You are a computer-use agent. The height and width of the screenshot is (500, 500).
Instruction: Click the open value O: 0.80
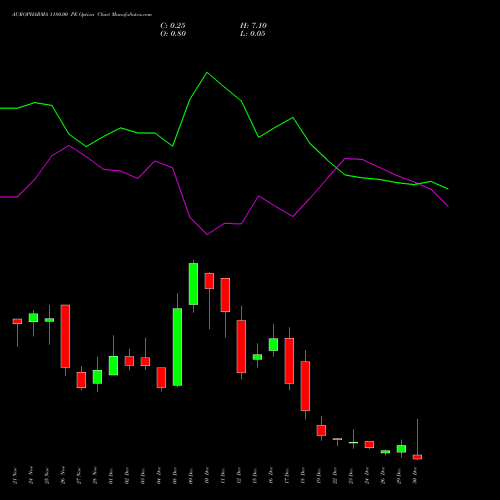pos(173,34)
